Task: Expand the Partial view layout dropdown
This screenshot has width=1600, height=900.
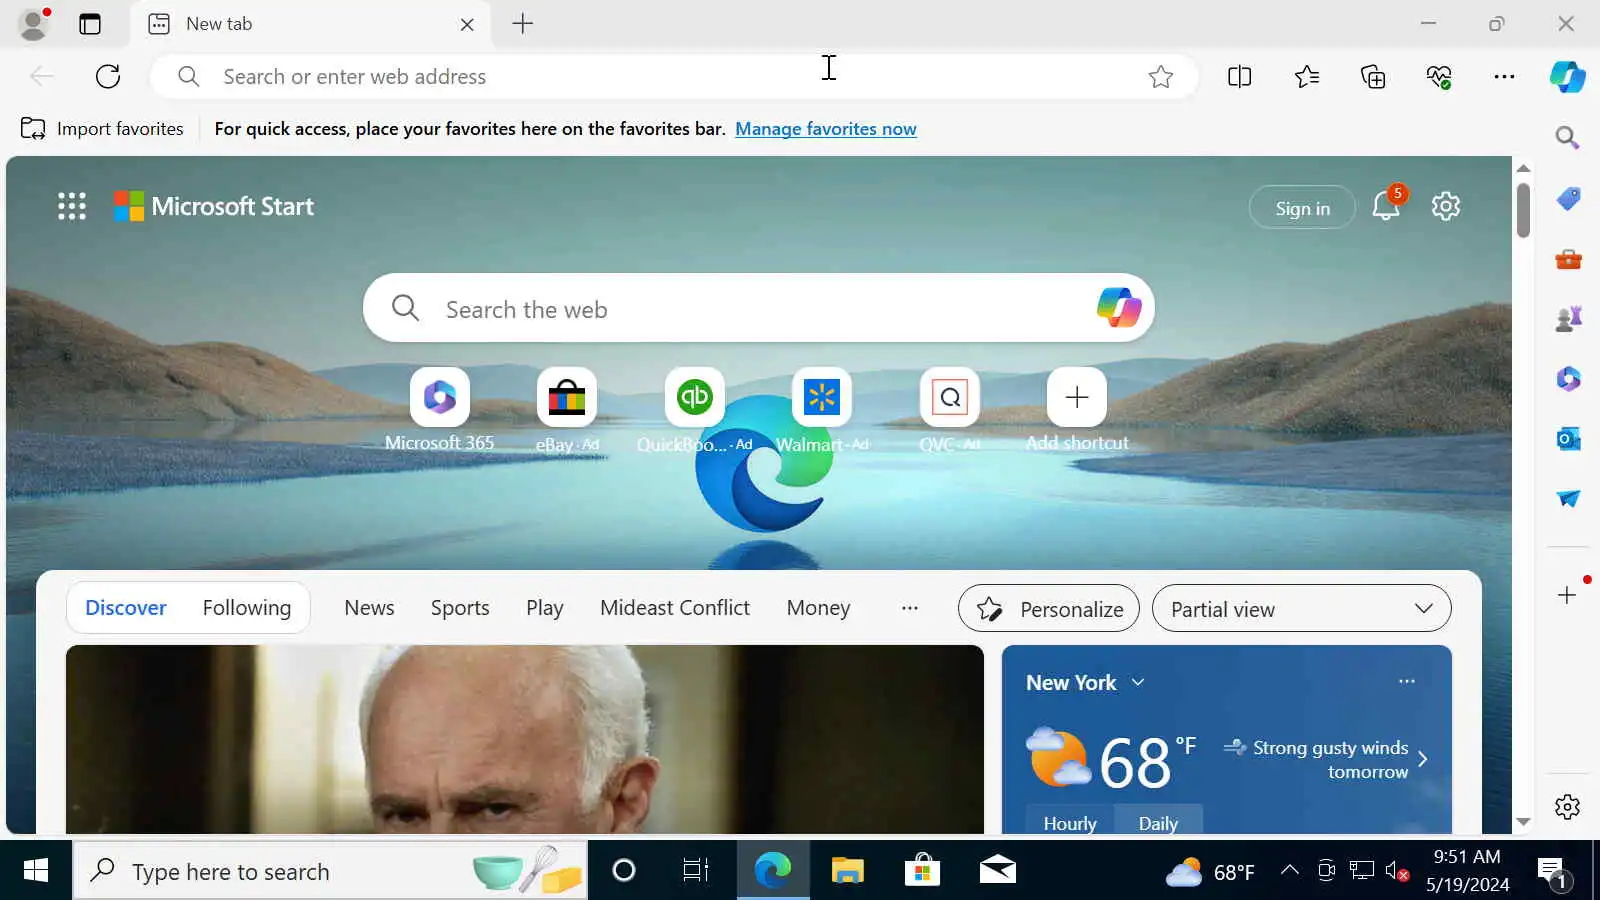Action: click(1301, 609)
